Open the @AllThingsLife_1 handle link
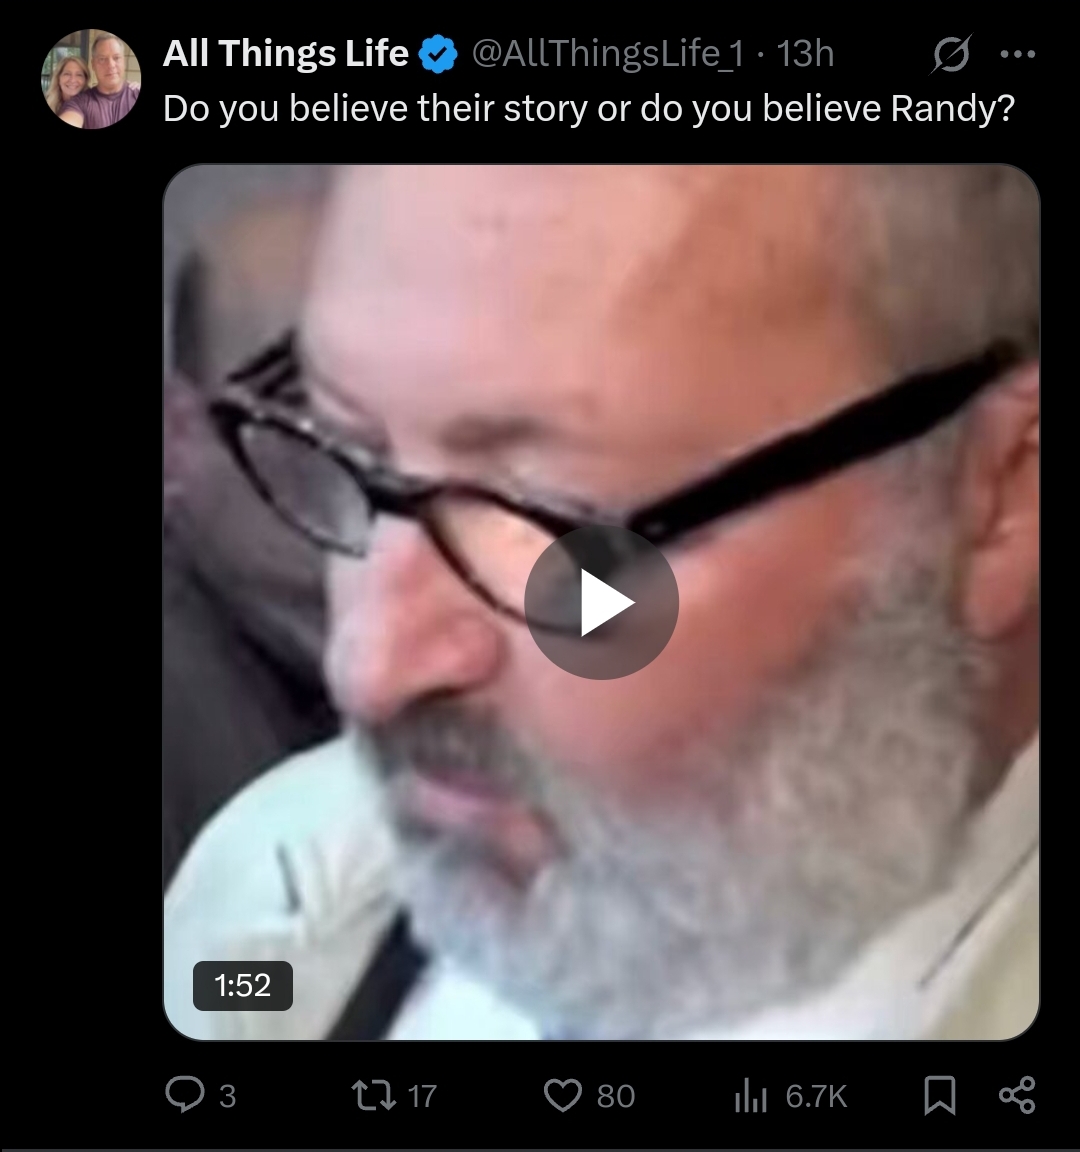The height and width of the screenshot is (1152, 1080). (608, 53)
